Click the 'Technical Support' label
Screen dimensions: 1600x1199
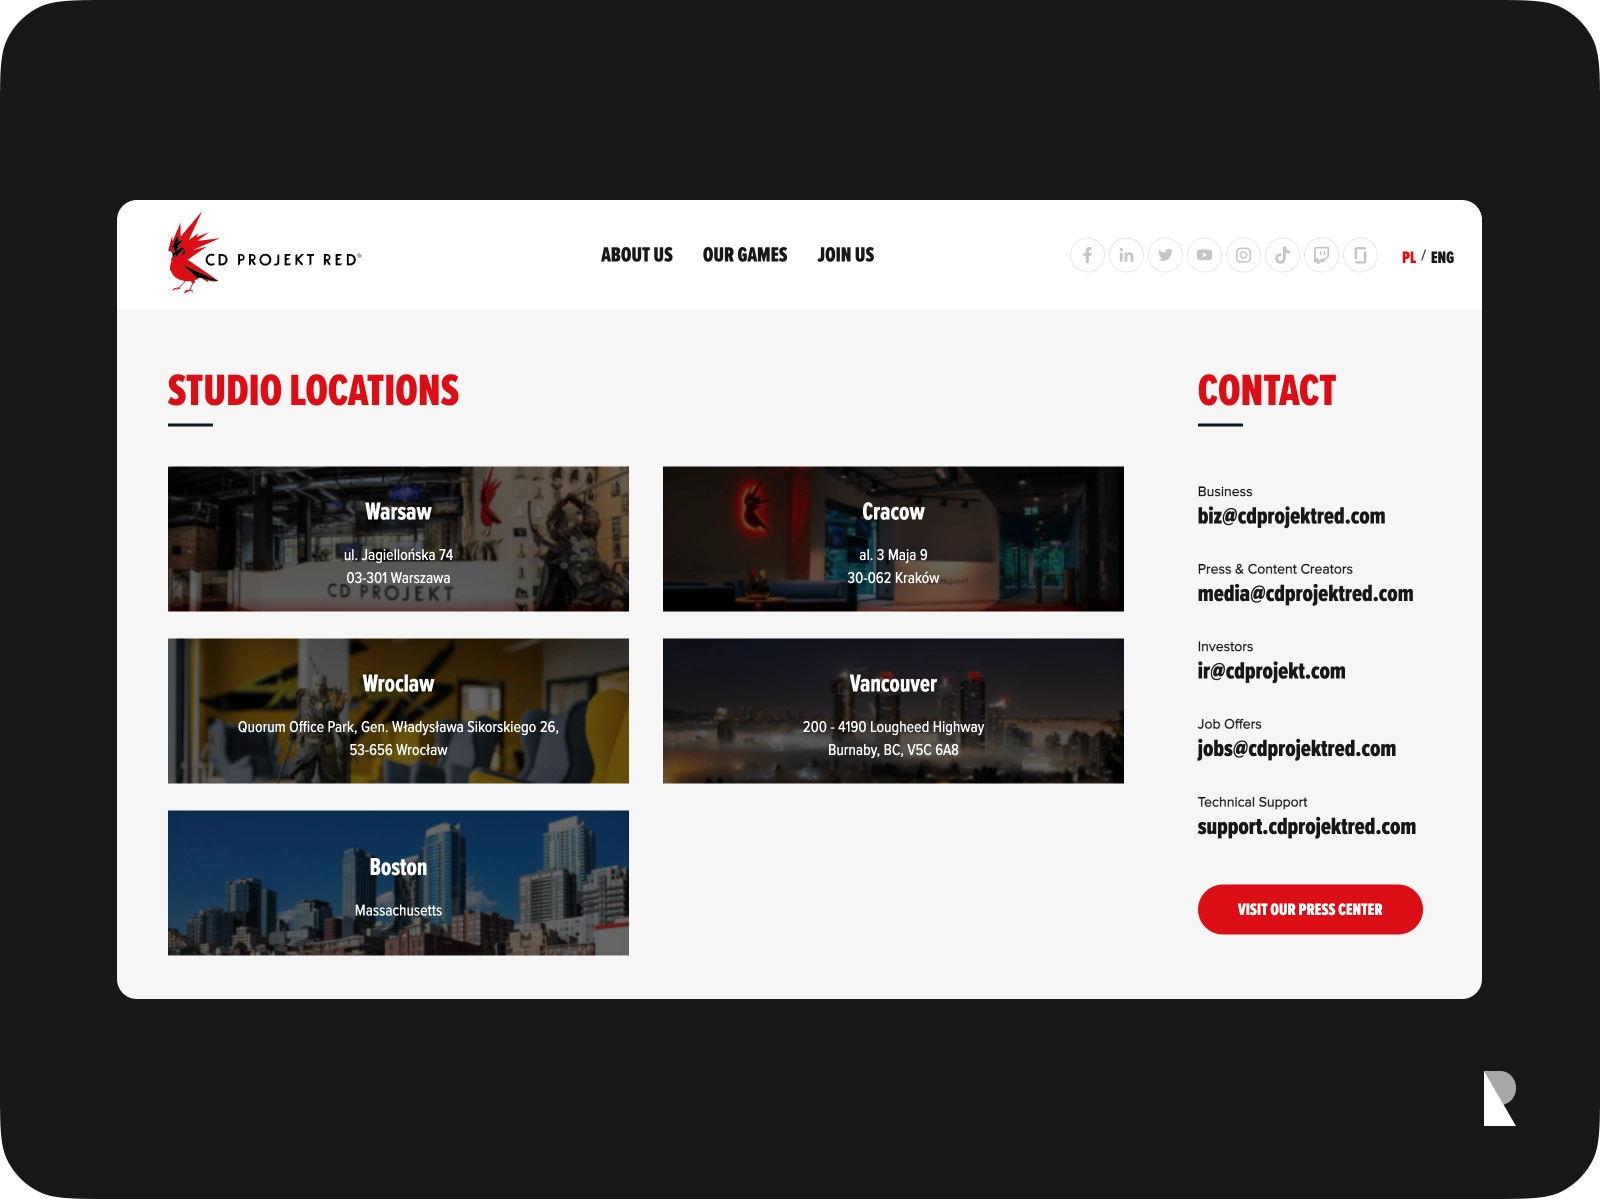coord(1252,802)
